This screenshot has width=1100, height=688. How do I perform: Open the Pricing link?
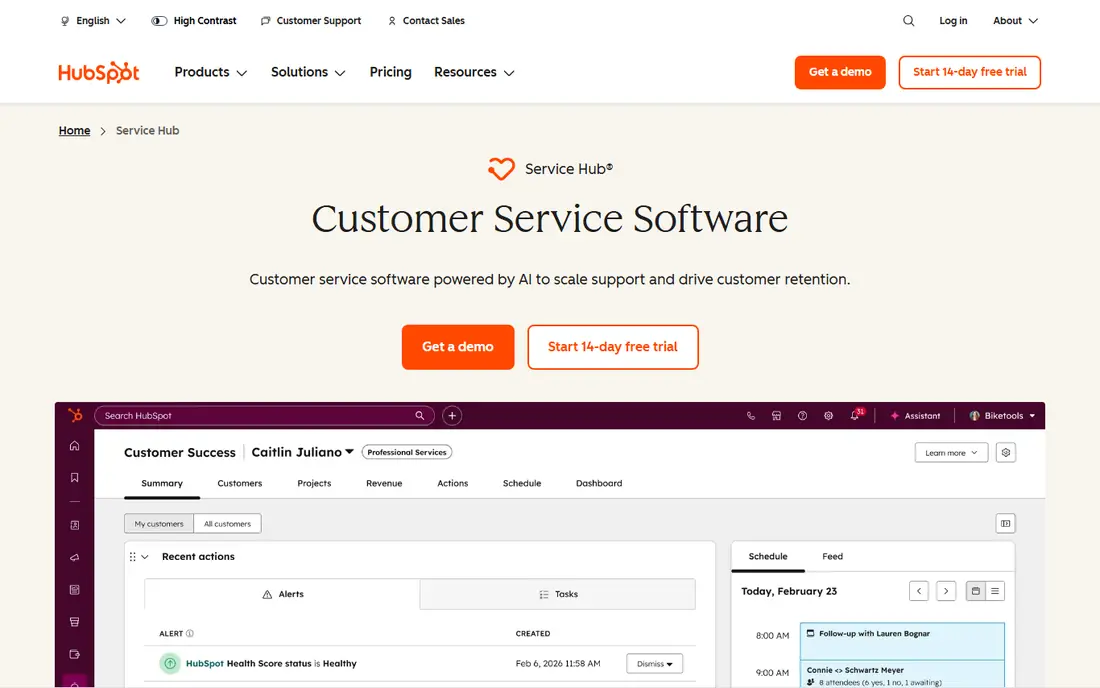tap(391, 72)
